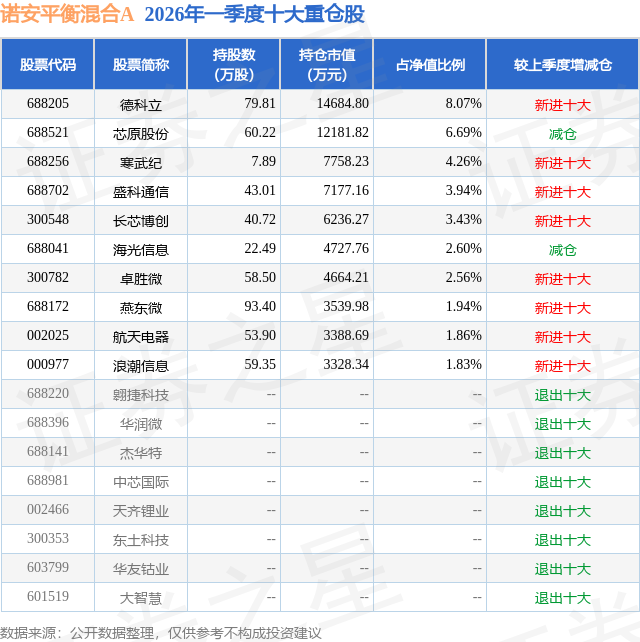Click shares value 7.89

pos(263,161)
